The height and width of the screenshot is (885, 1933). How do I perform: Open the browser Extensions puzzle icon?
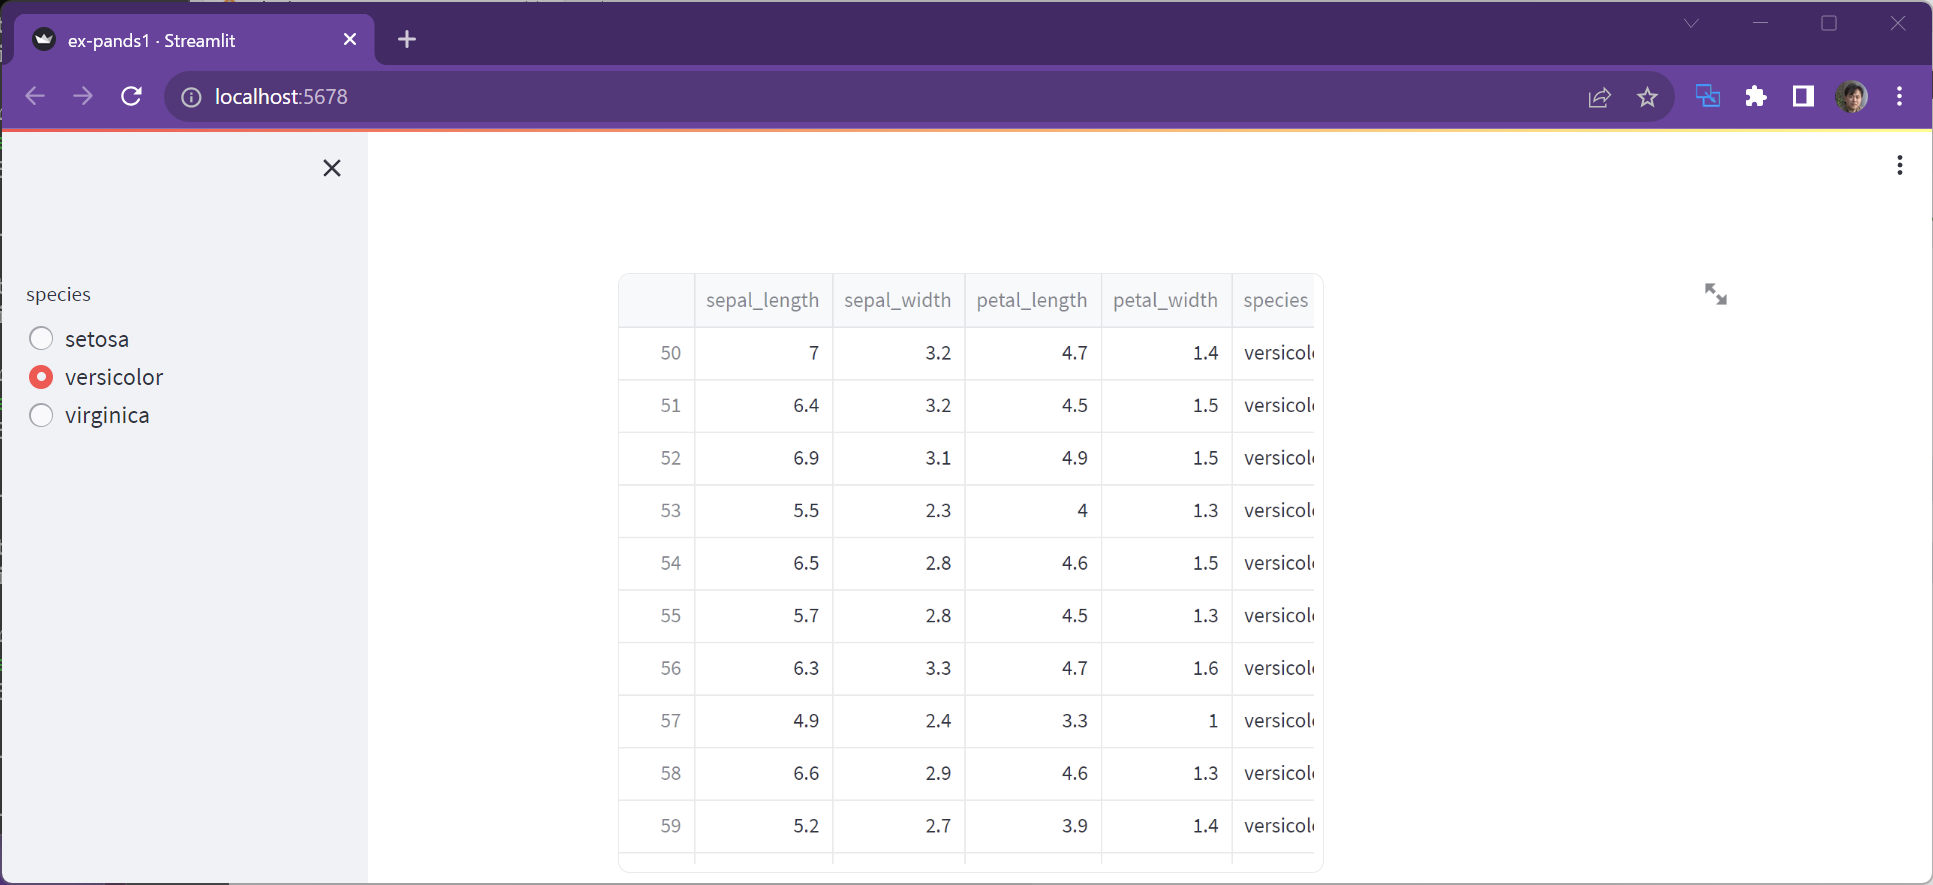click(1755, 96)
